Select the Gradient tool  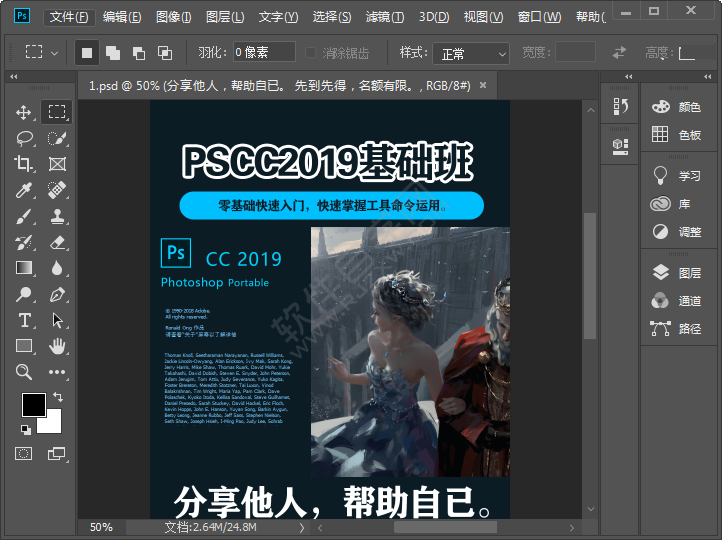[x=23, y=268]
